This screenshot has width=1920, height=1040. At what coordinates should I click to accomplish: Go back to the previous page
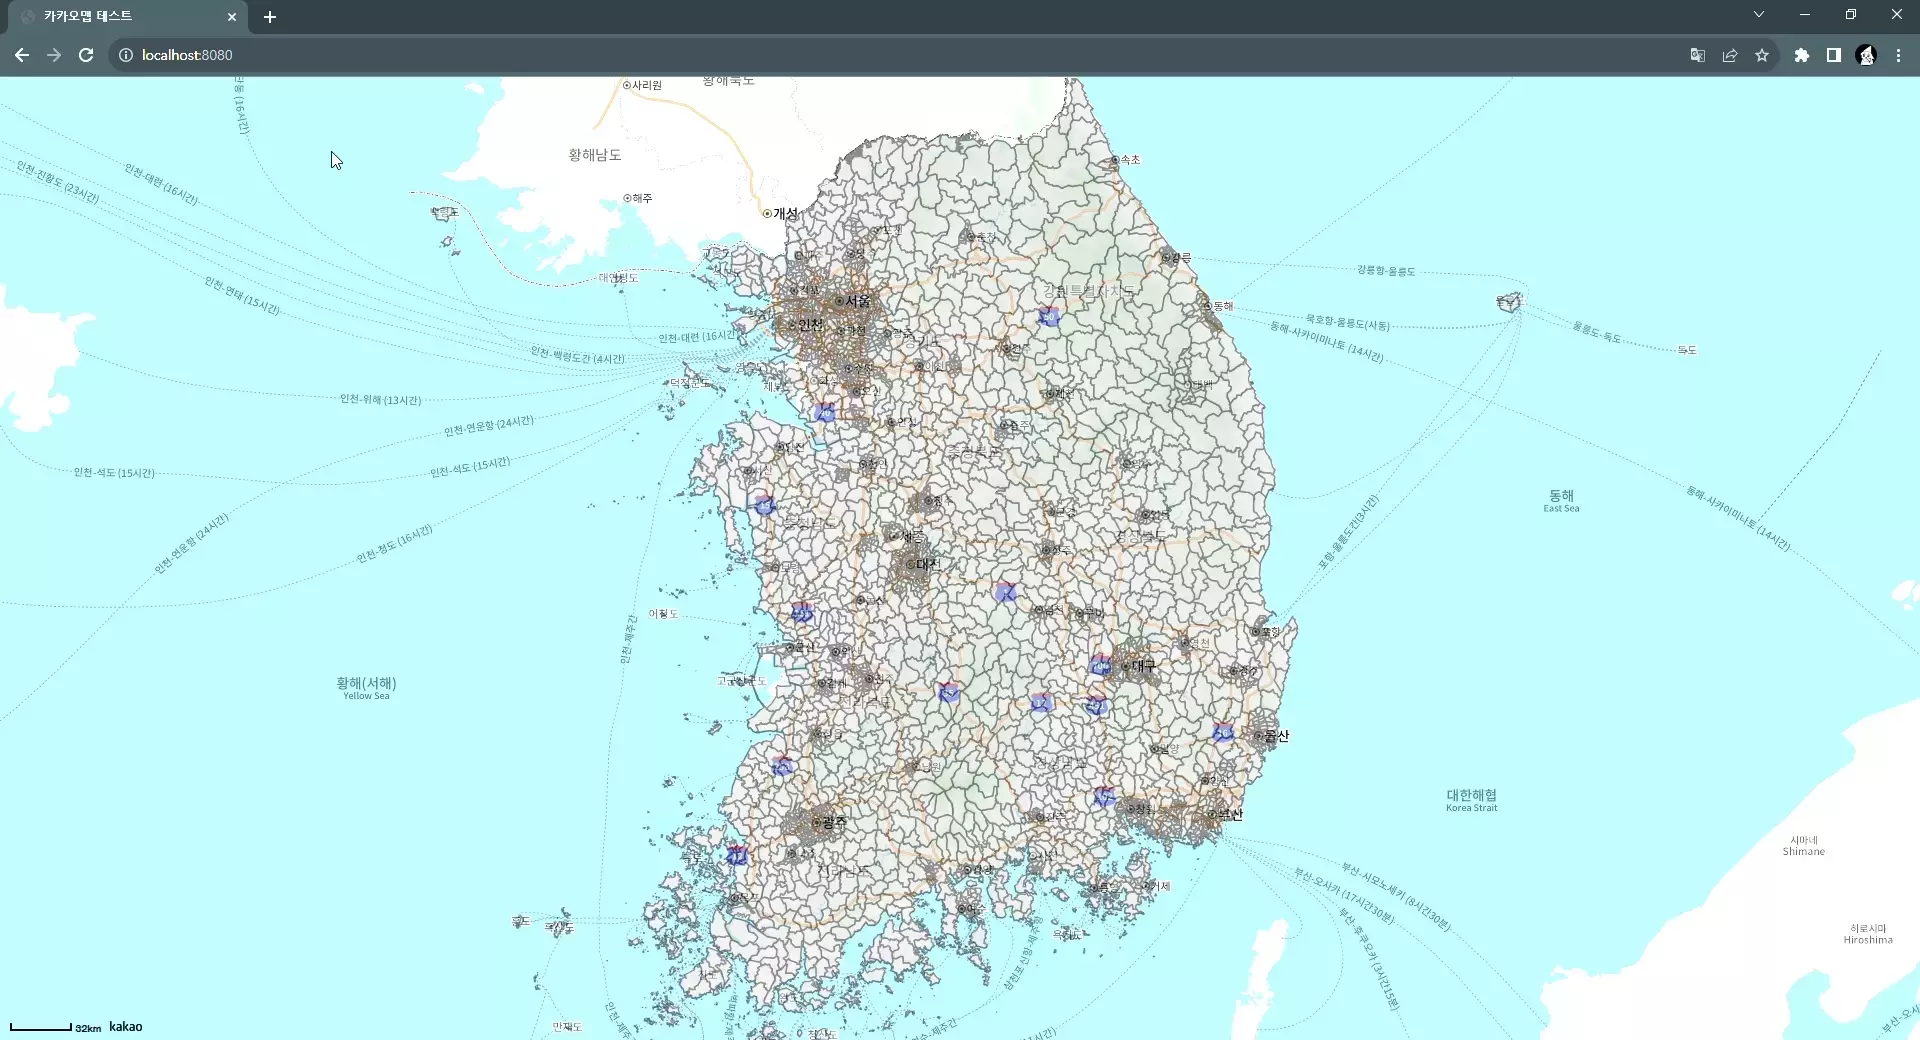point(22,55)
